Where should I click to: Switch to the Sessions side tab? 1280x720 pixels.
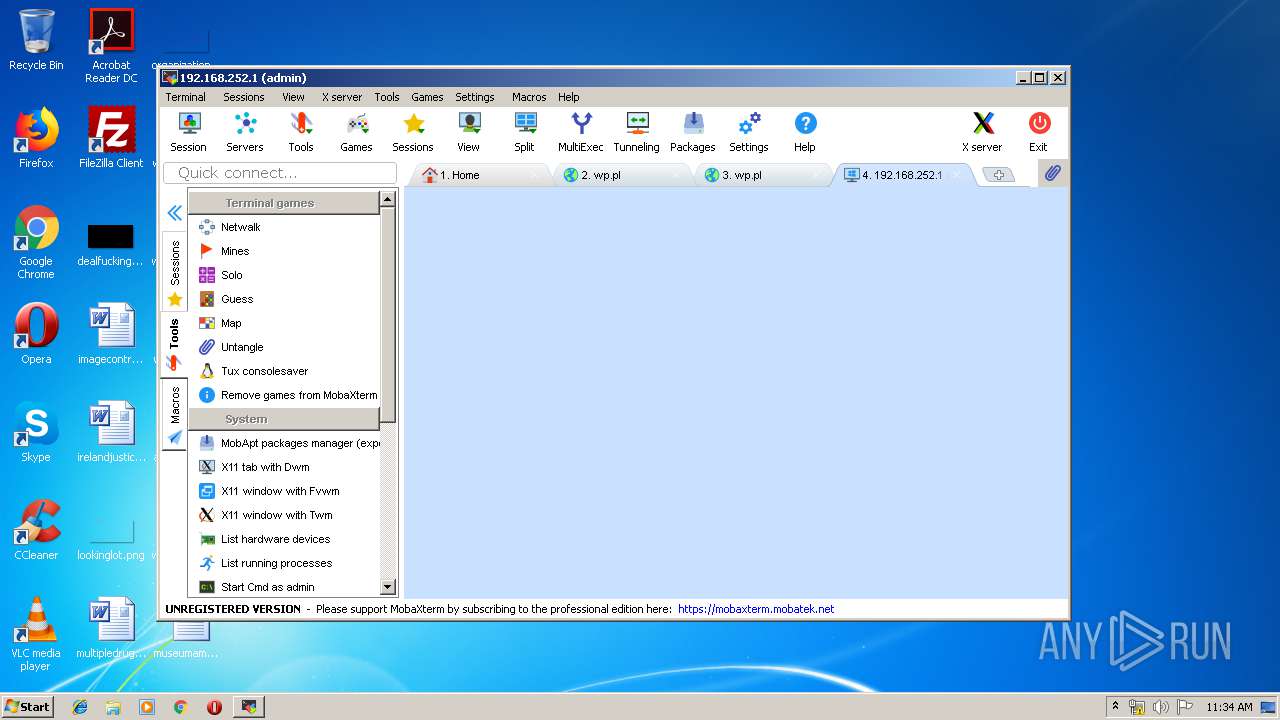175,270
